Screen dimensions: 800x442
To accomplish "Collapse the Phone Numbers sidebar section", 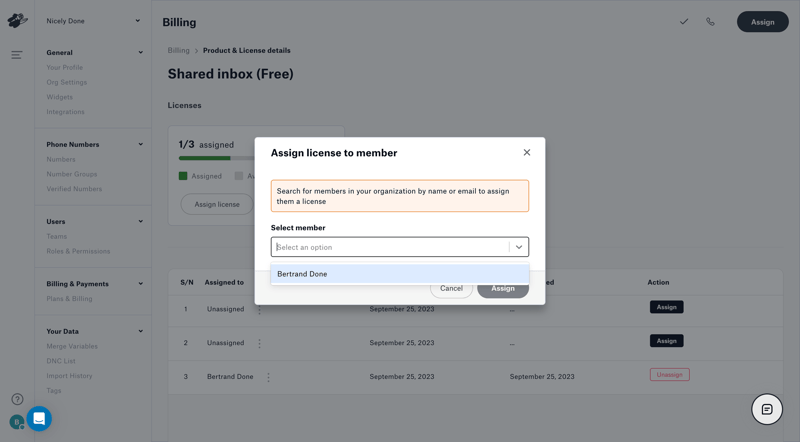I will pos(140,144).
